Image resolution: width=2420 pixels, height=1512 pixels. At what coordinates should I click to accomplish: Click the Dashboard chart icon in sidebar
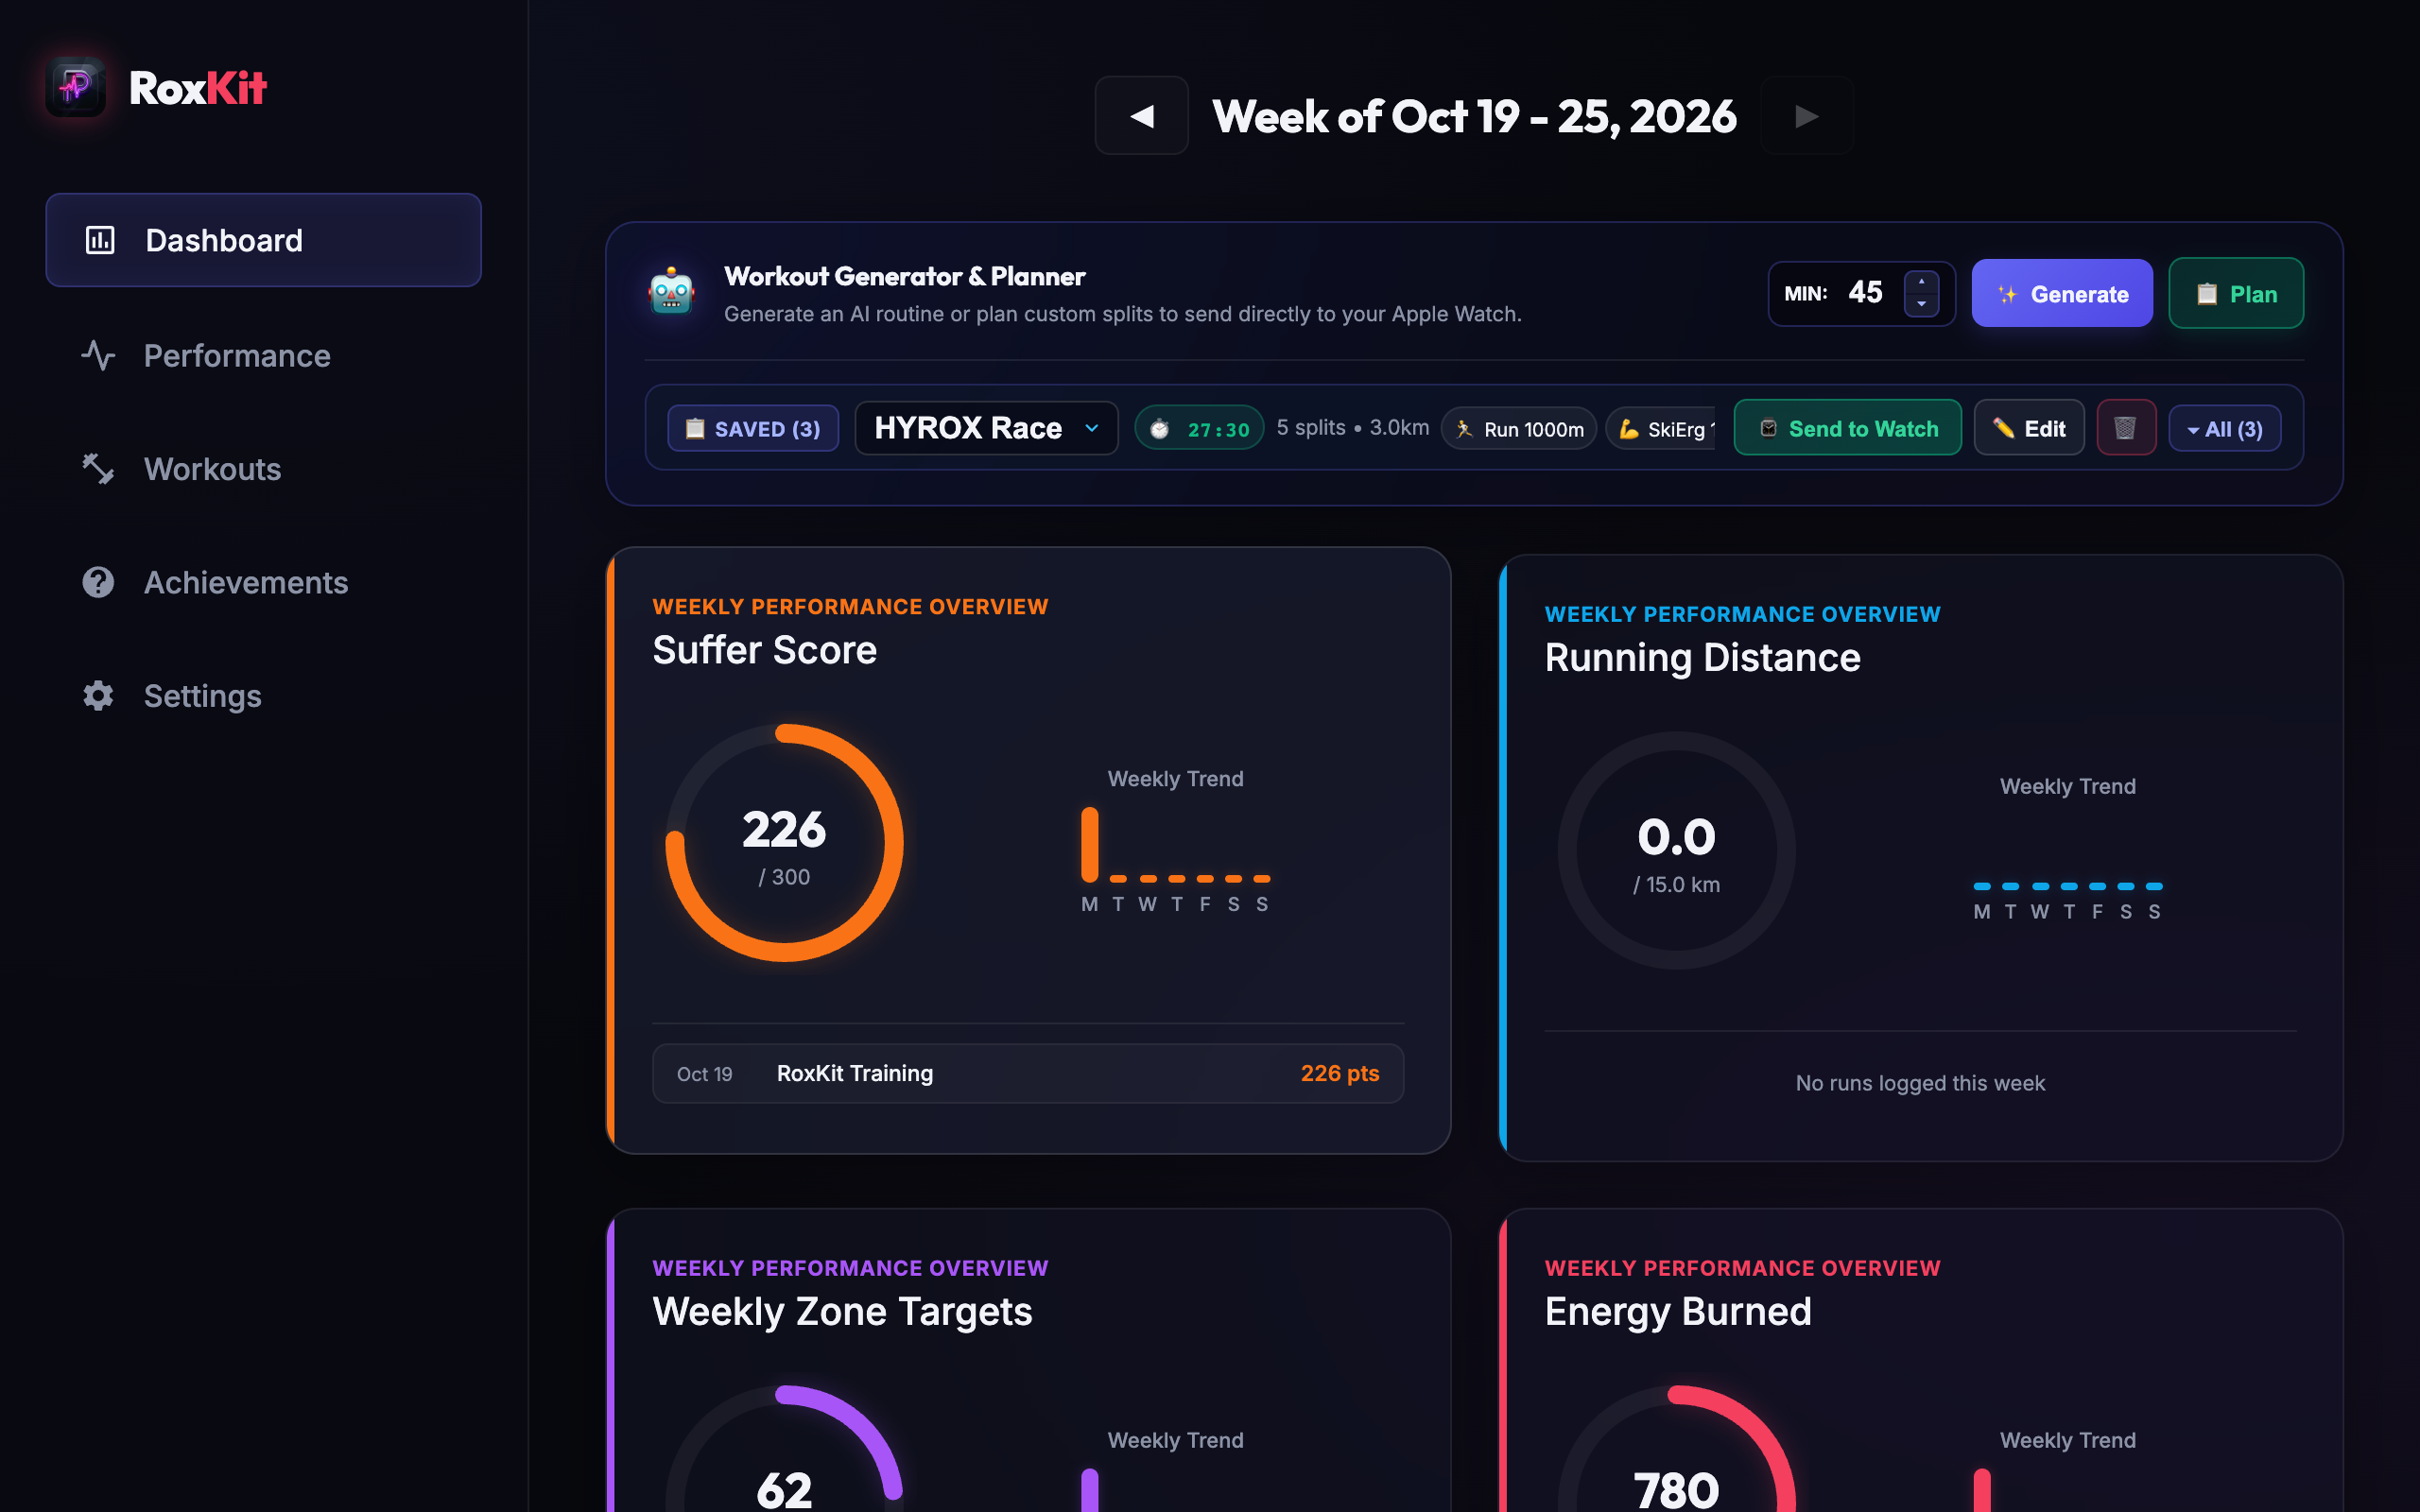pos(100,240)
